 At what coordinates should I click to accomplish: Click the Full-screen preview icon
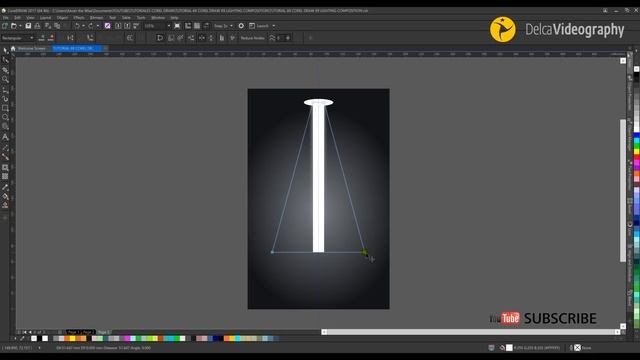tap(177, 26)
